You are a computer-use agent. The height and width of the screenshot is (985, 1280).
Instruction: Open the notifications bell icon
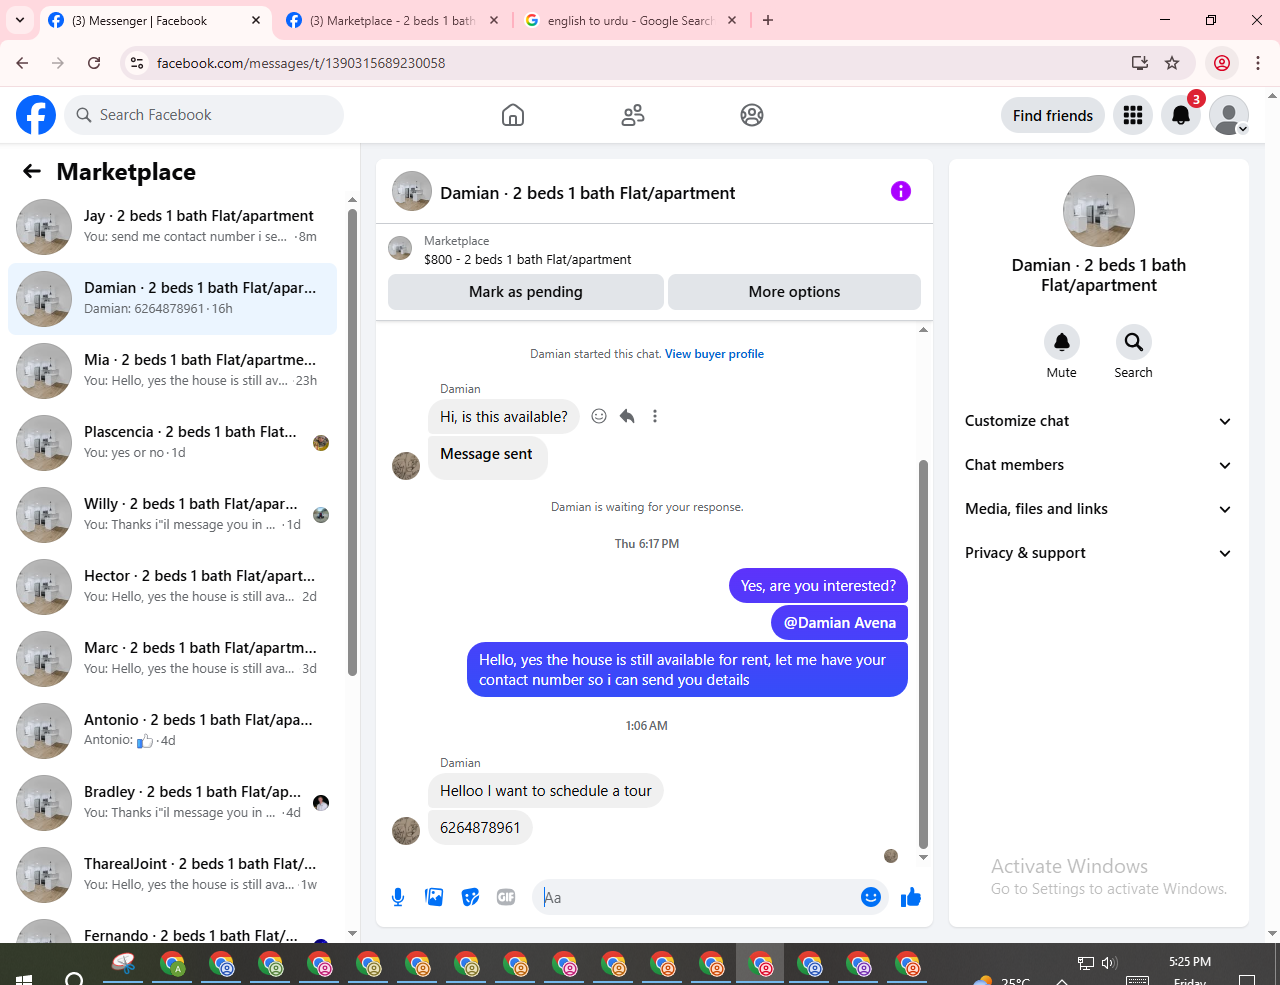pyautogui.click(x=1181, y=116)
